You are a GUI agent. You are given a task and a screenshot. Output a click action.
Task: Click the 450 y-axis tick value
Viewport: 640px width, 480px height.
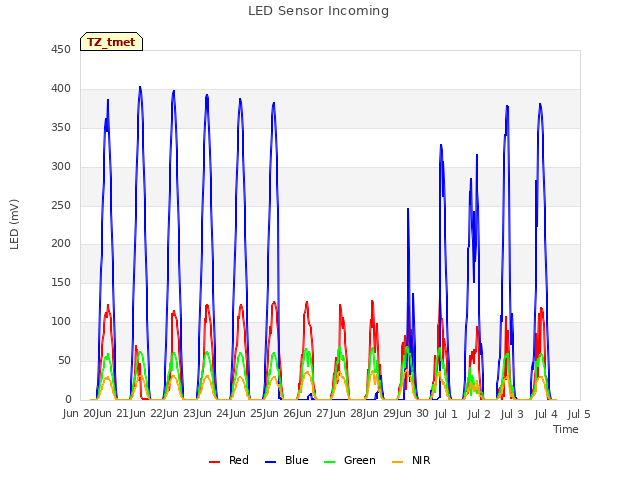tap(61, 50)
